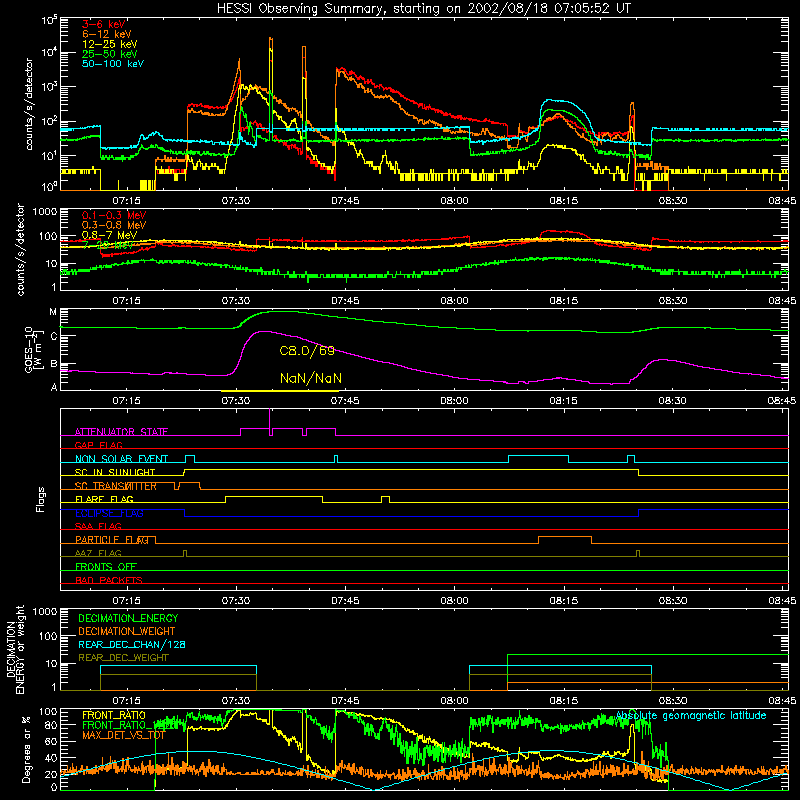Select the GOES-10 axis label
Image resolution: width=800 pixels, height=800 pixels.
point(32,349)
